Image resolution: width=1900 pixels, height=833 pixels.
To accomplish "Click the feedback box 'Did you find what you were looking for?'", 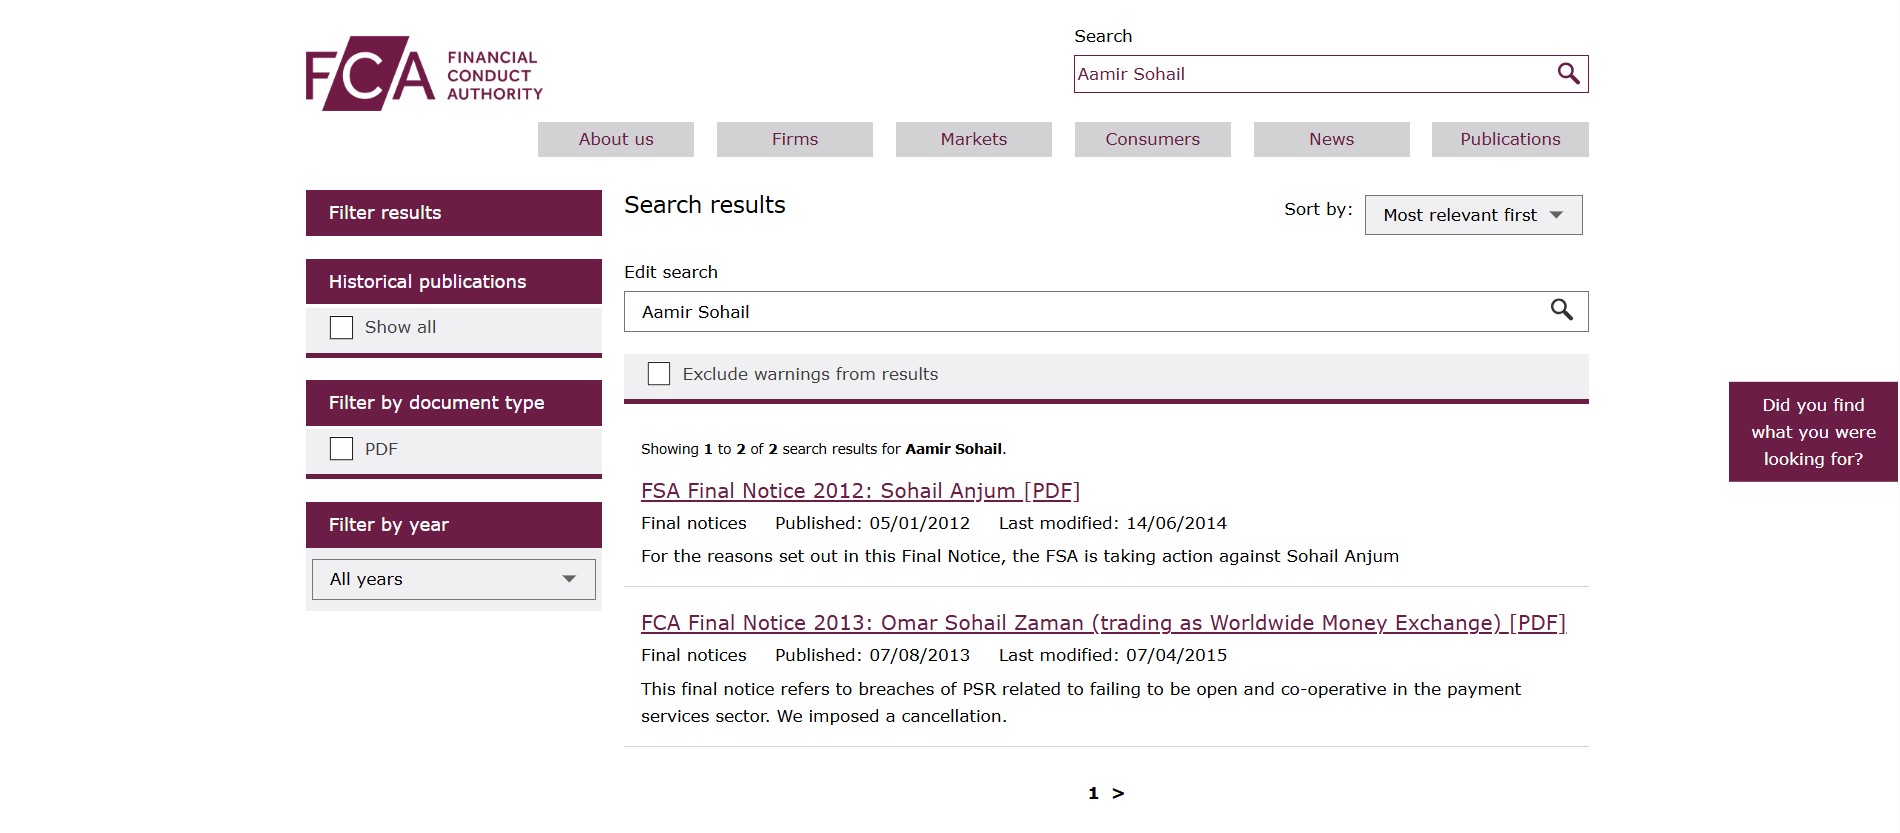I will coord(1813,432).
